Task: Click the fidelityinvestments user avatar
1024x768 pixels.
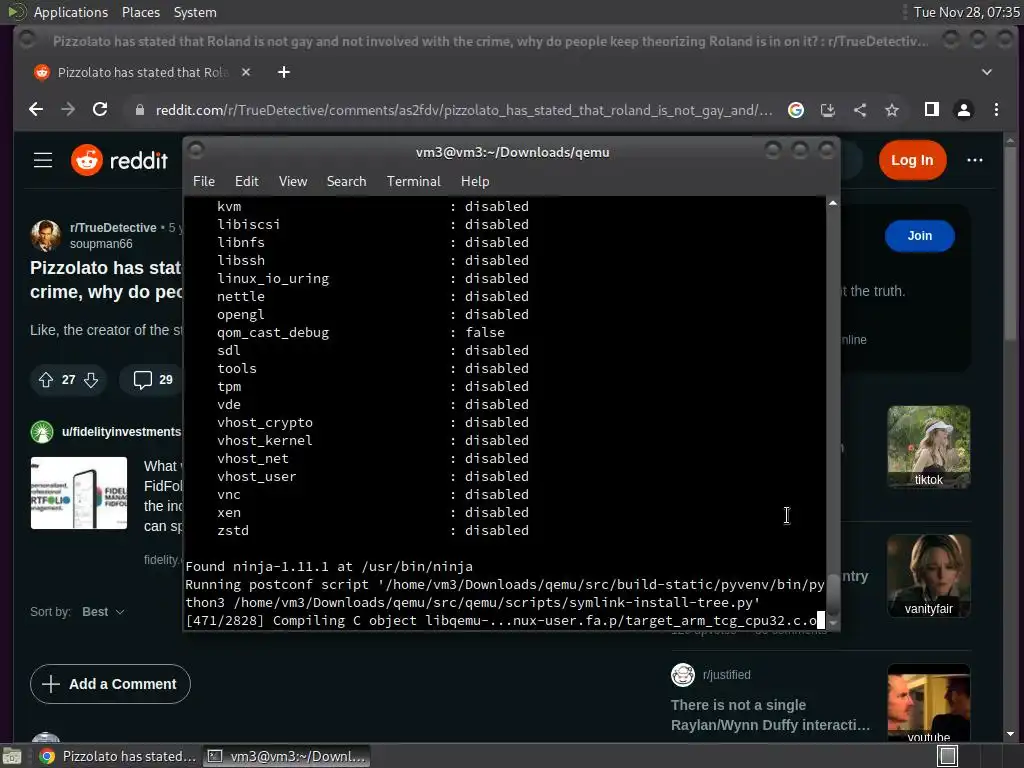Action: click(x=42, y=432)
